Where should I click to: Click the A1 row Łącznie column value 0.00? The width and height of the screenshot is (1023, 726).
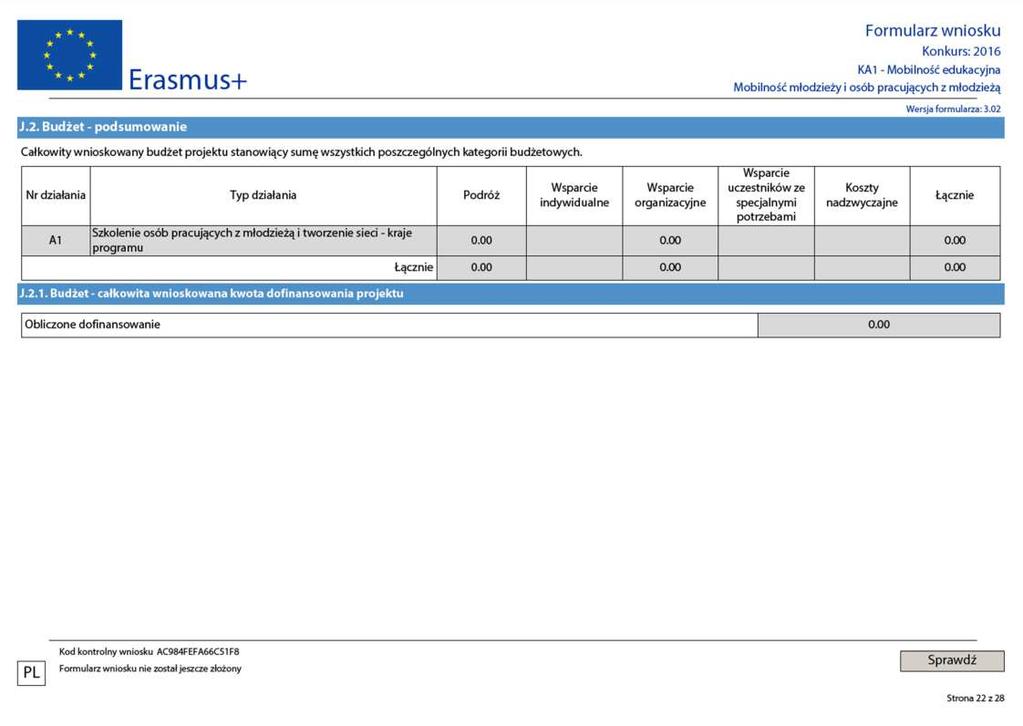954,240
